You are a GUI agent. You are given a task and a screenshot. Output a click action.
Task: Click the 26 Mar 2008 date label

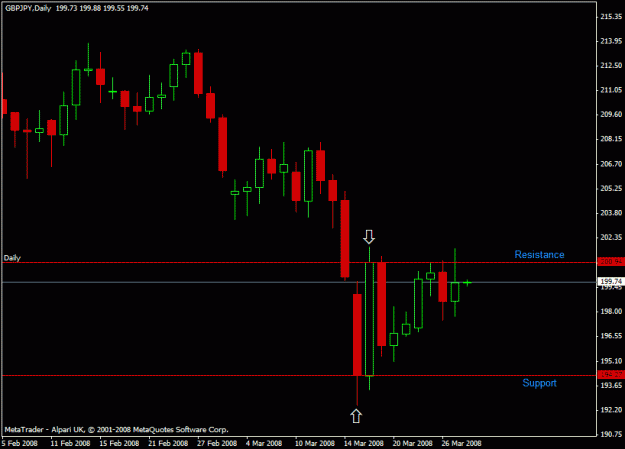click(x=462, y=443)
